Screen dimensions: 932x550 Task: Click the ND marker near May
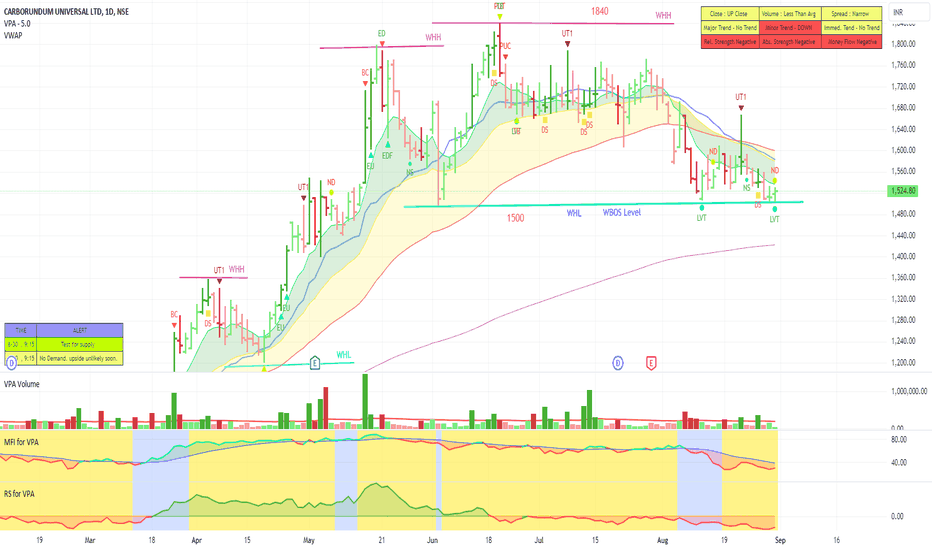point(331,183)
